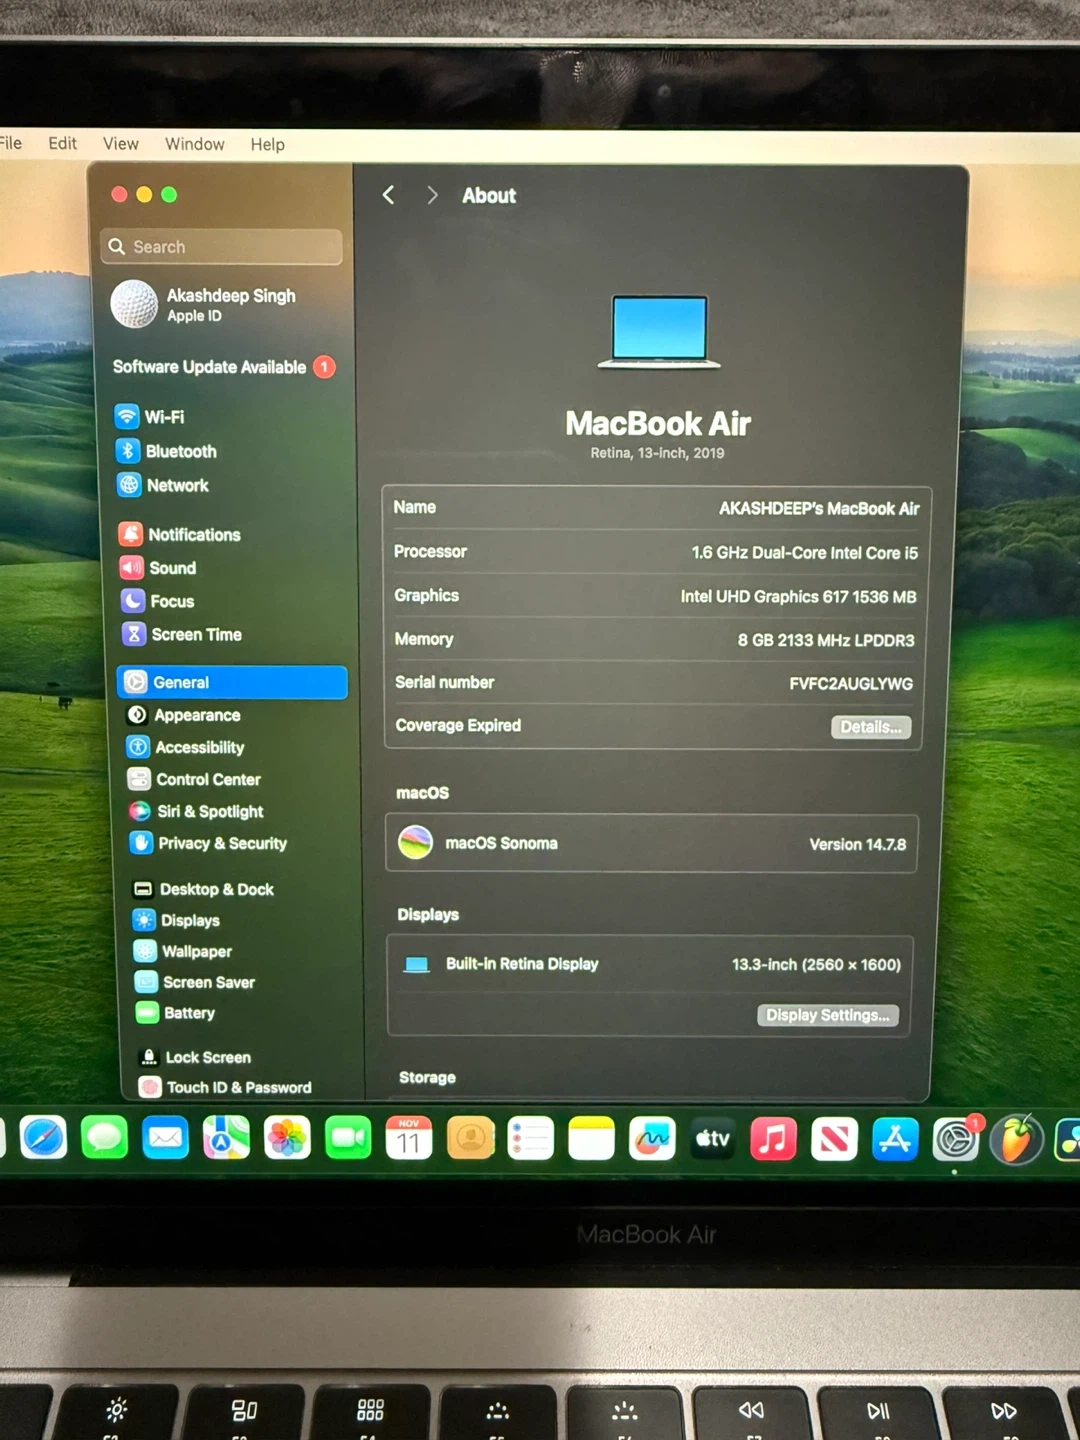Select Screen Time sidebar item
This screenshot has width=1080, height=1440.
point(195,635)
